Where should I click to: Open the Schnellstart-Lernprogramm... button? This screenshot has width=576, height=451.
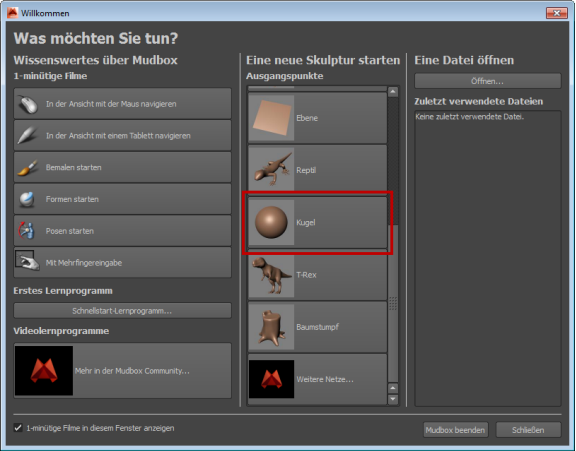122,311
